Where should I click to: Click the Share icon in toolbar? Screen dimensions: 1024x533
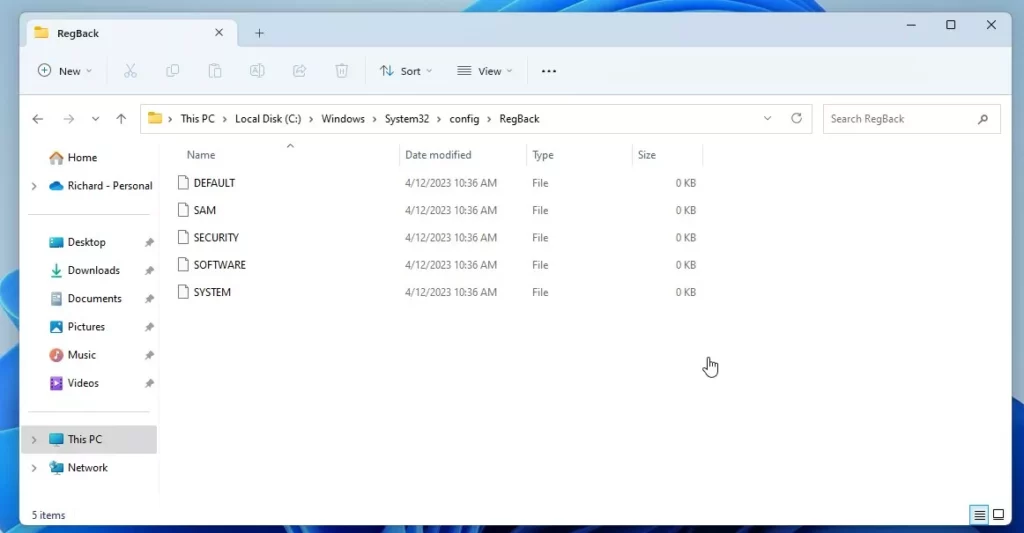tap(299, 71)
